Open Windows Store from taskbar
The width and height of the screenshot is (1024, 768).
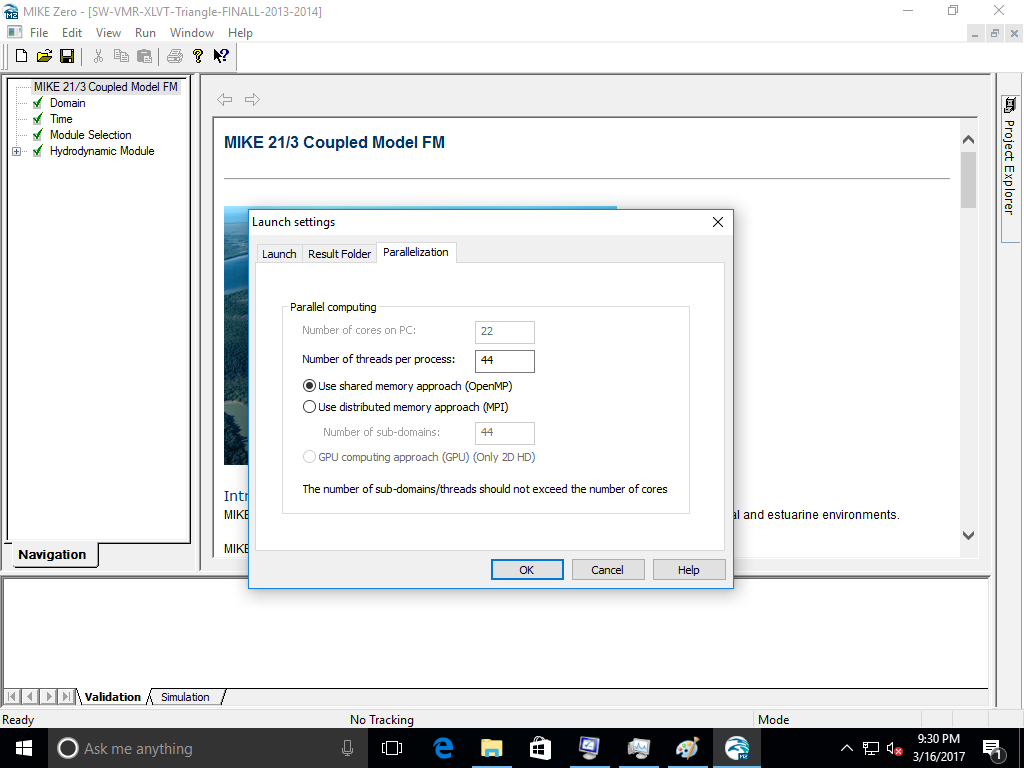pos(540,748)
